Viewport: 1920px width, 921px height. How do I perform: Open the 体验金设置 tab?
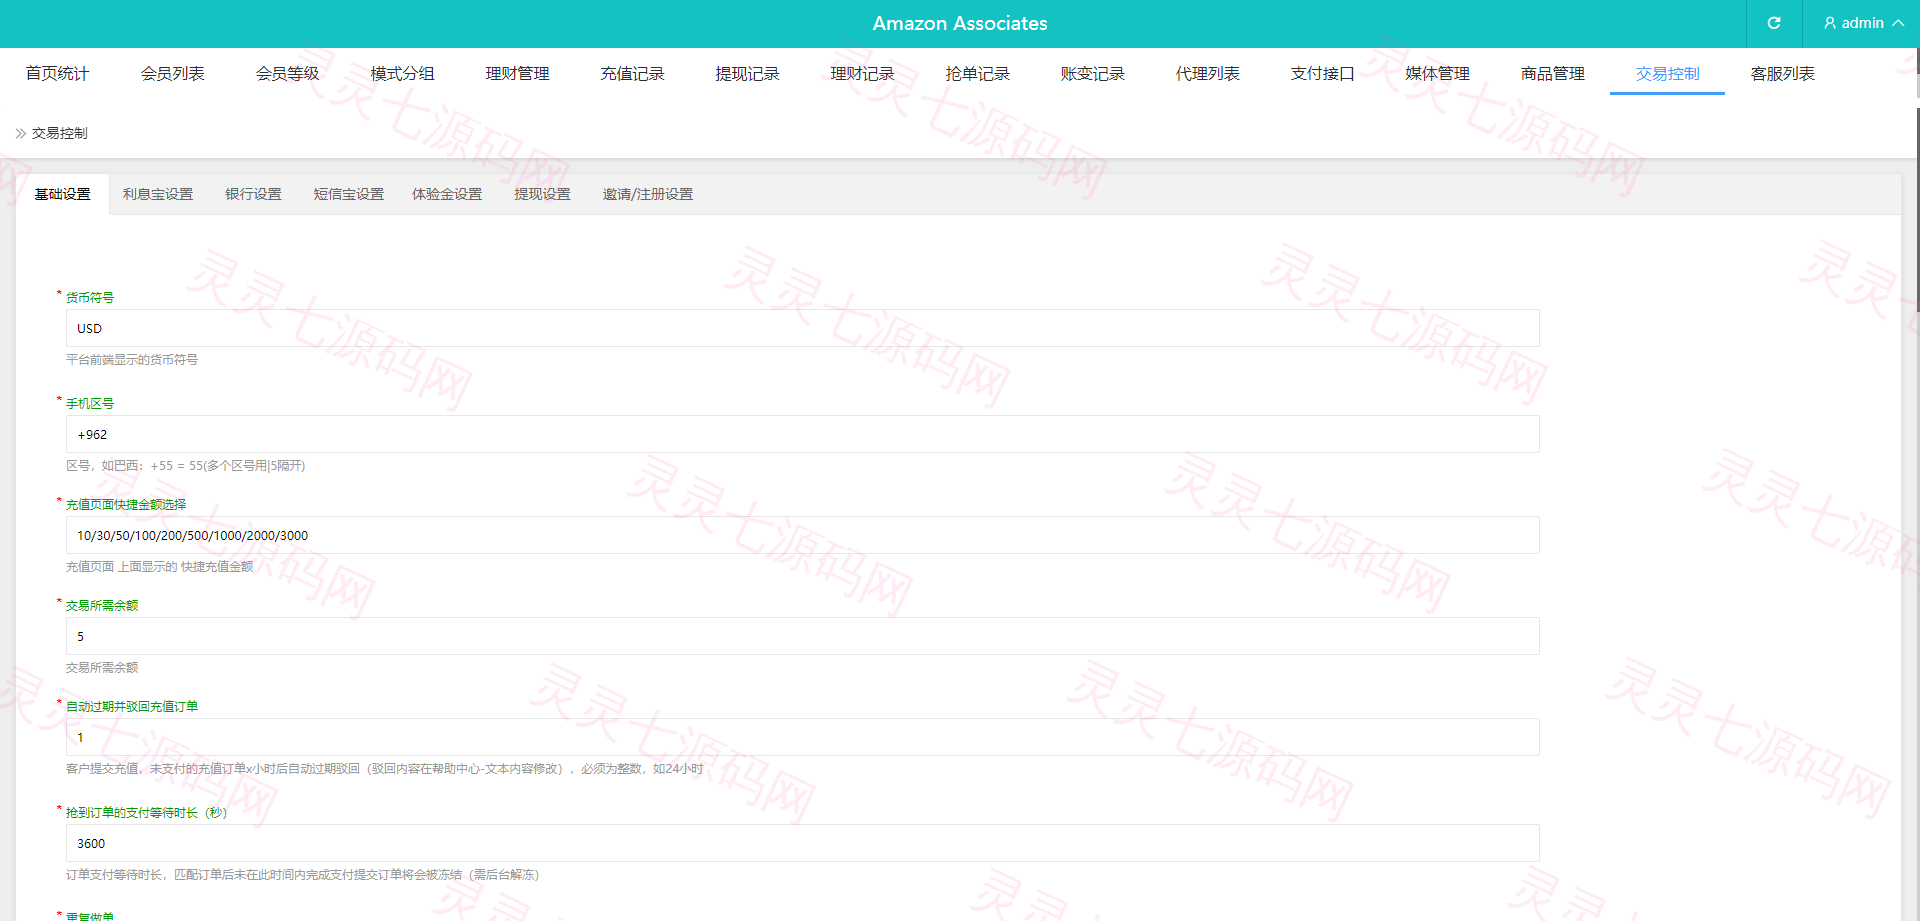tap(447, 194)
